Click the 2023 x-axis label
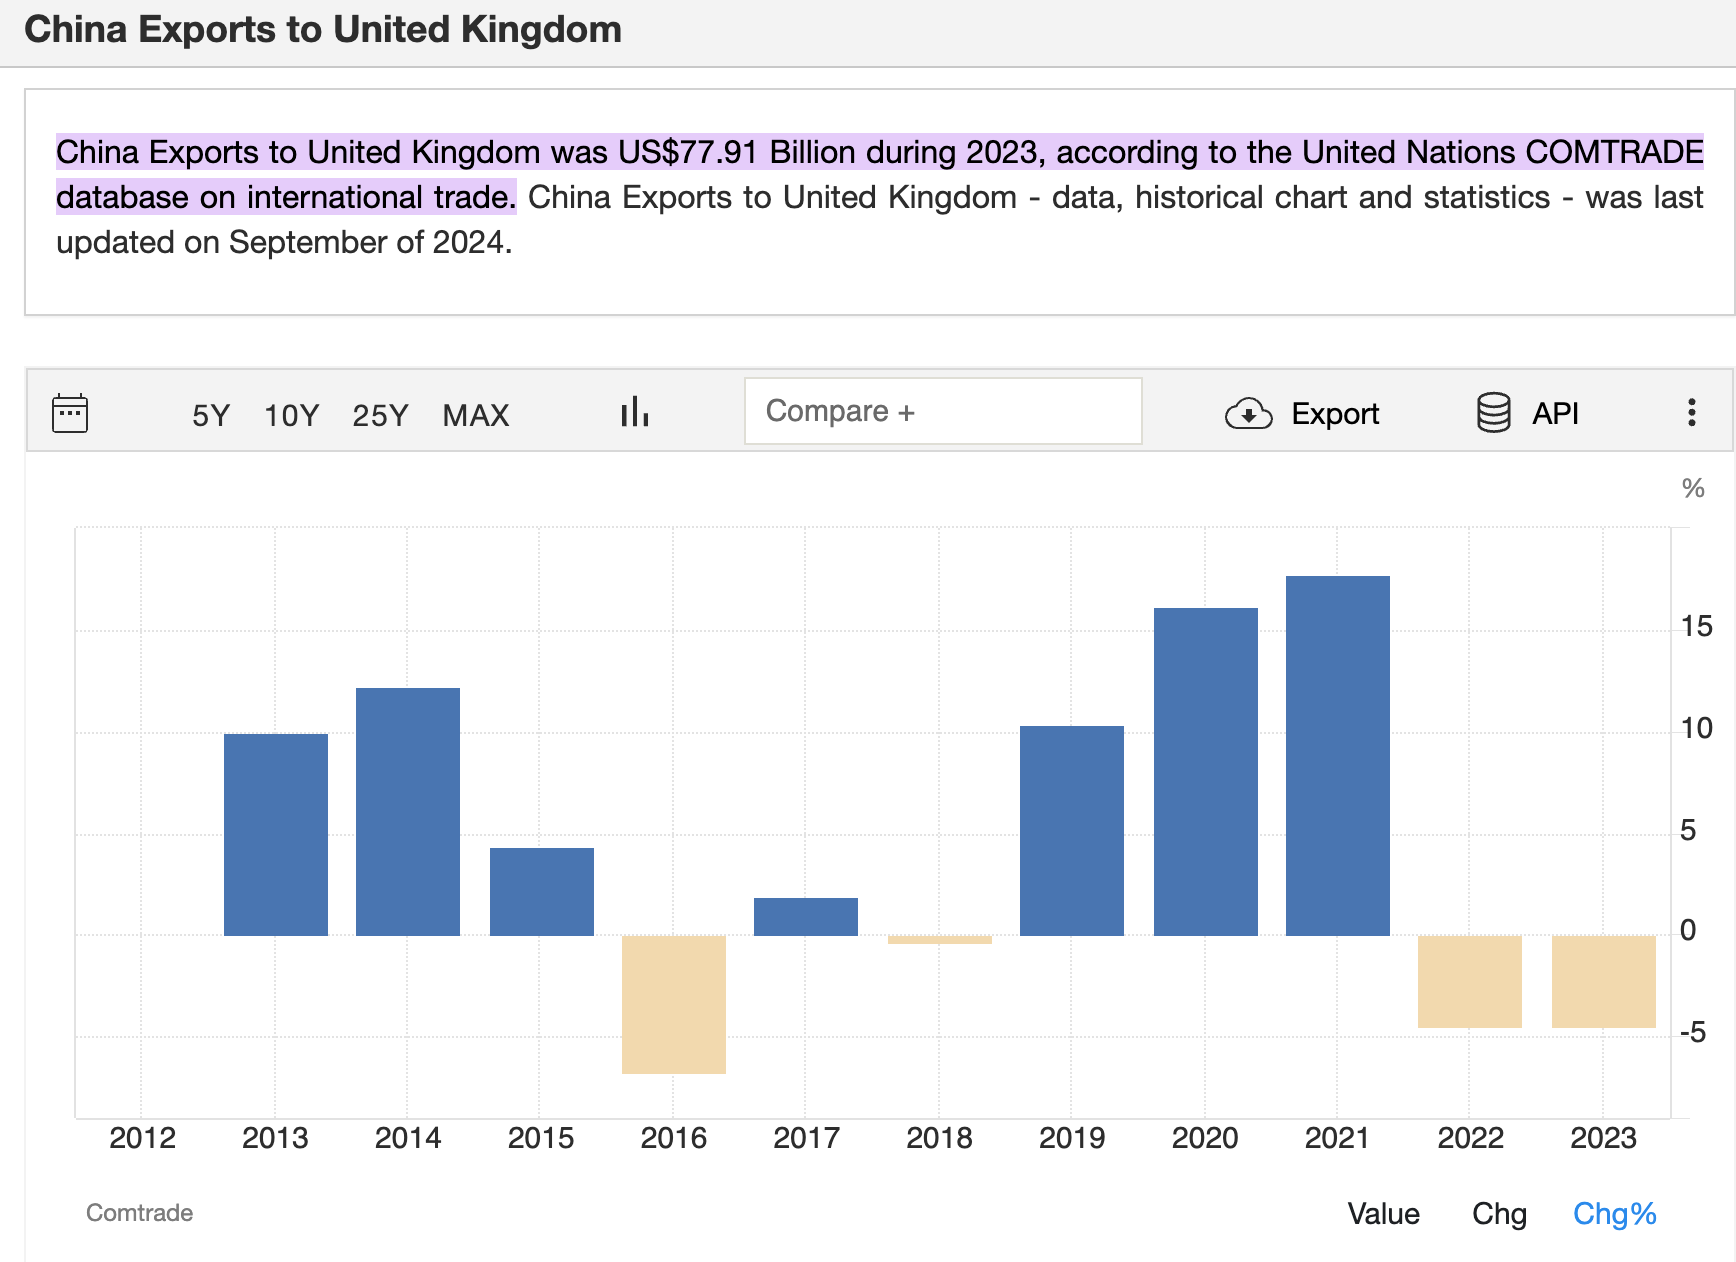 pyautogui.click(x=1603, y=1138)
